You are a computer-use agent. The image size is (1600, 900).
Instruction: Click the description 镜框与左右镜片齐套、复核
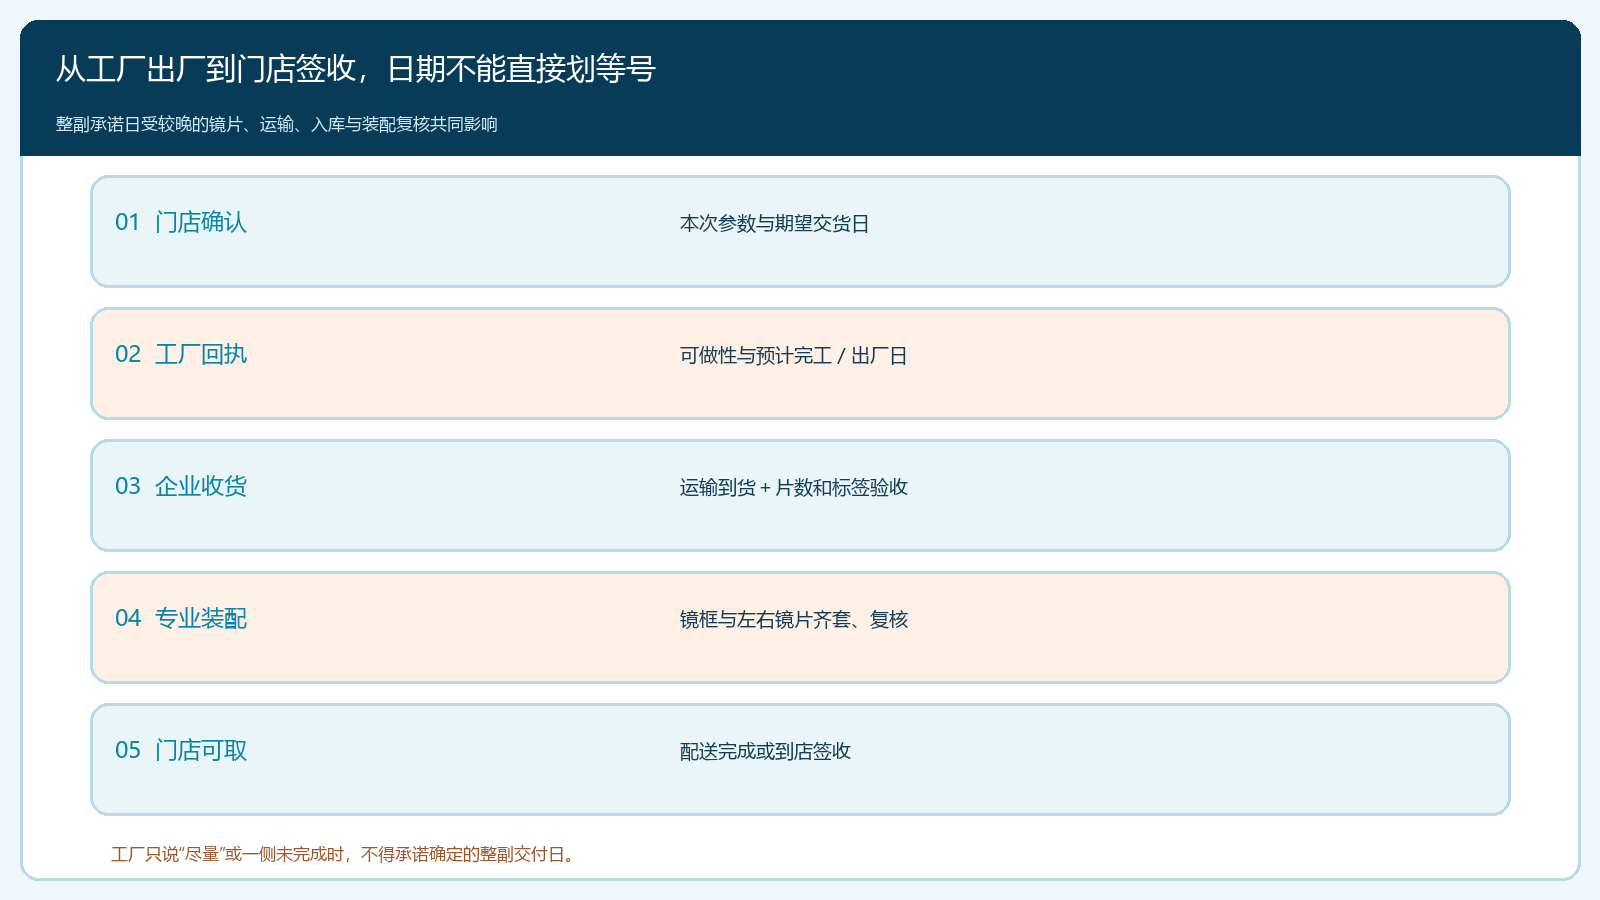(794, 620)
